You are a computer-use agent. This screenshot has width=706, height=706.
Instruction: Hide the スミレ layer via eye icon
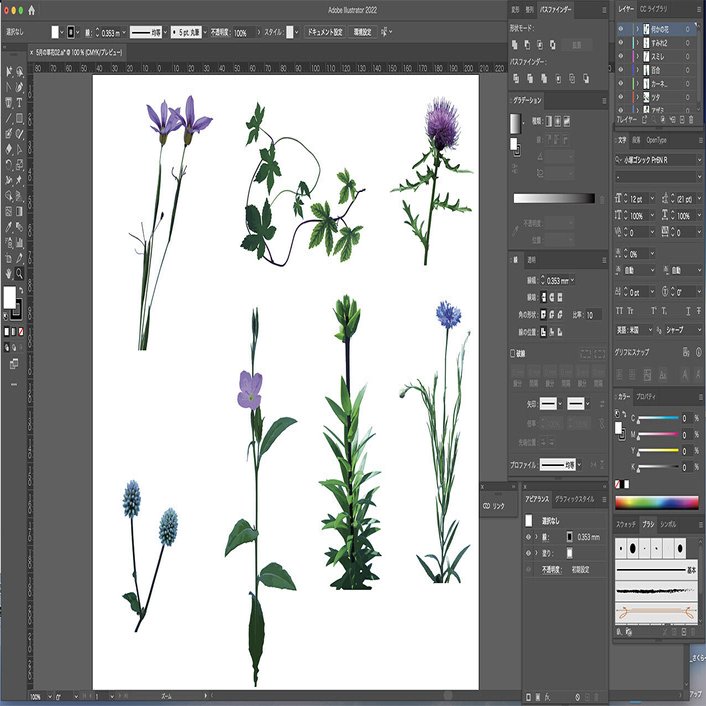(621, 56)
